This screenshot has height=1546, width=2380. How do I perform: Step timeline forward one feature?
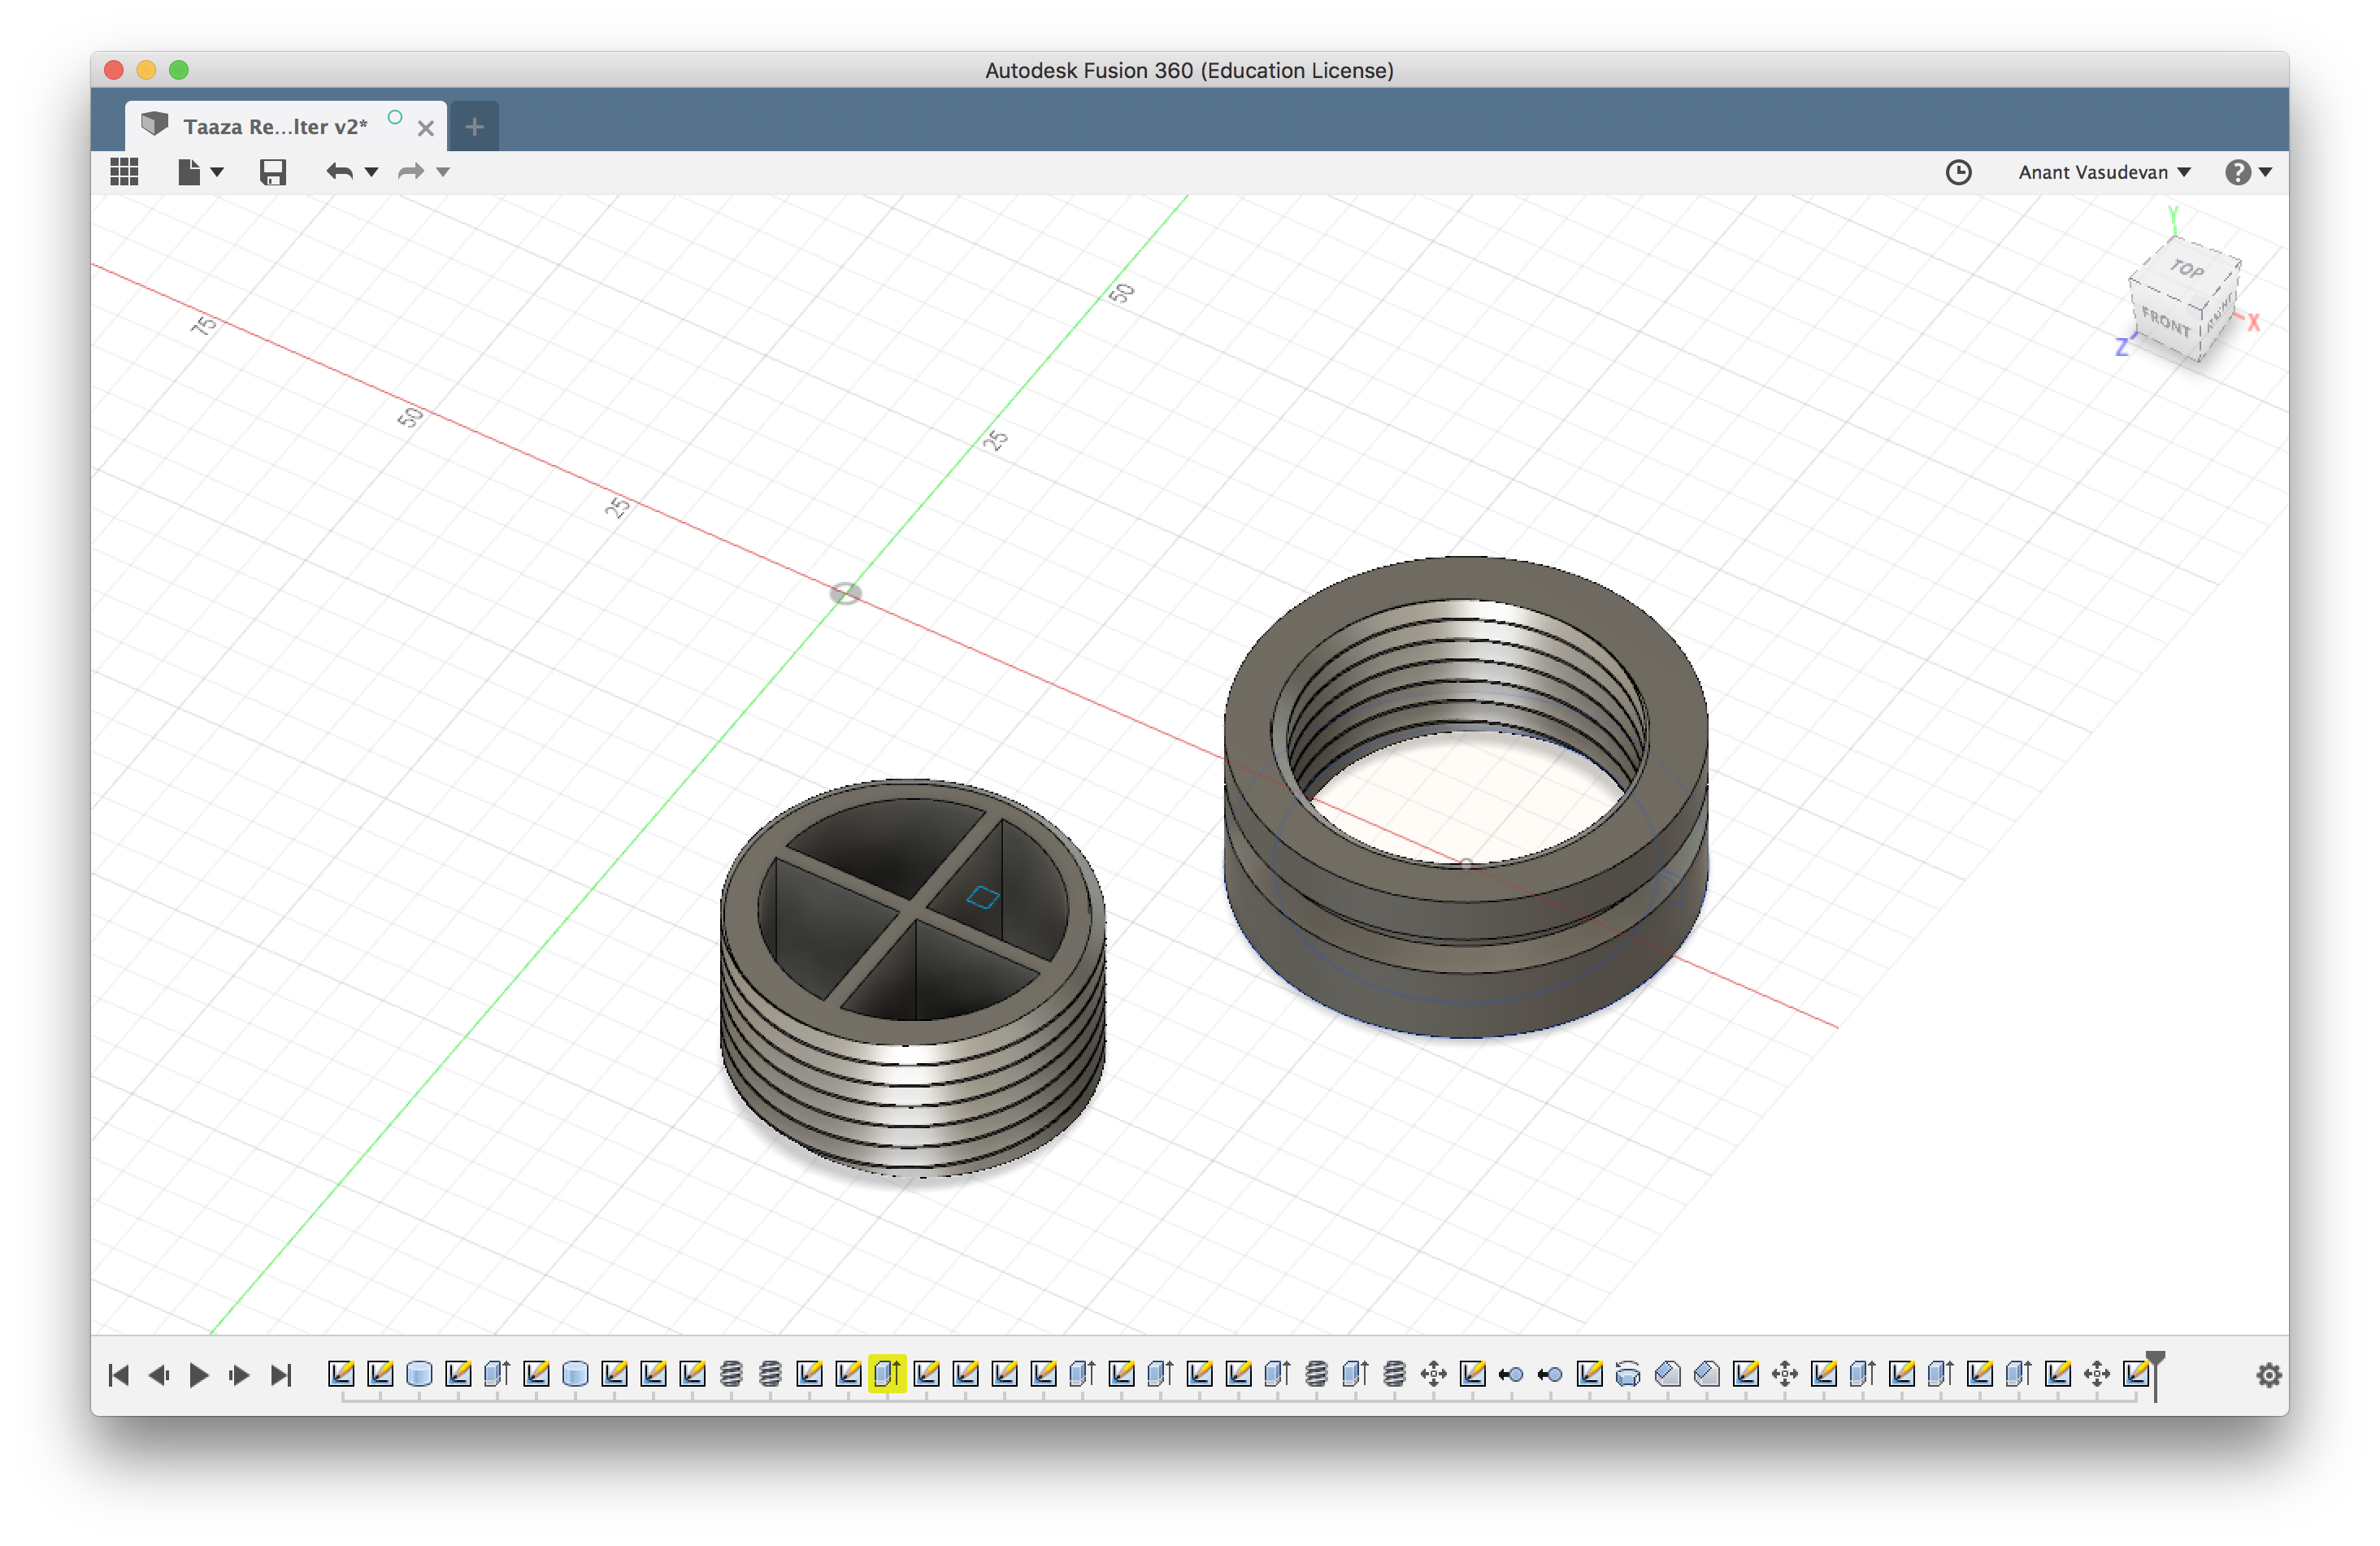pos(239,1375)
